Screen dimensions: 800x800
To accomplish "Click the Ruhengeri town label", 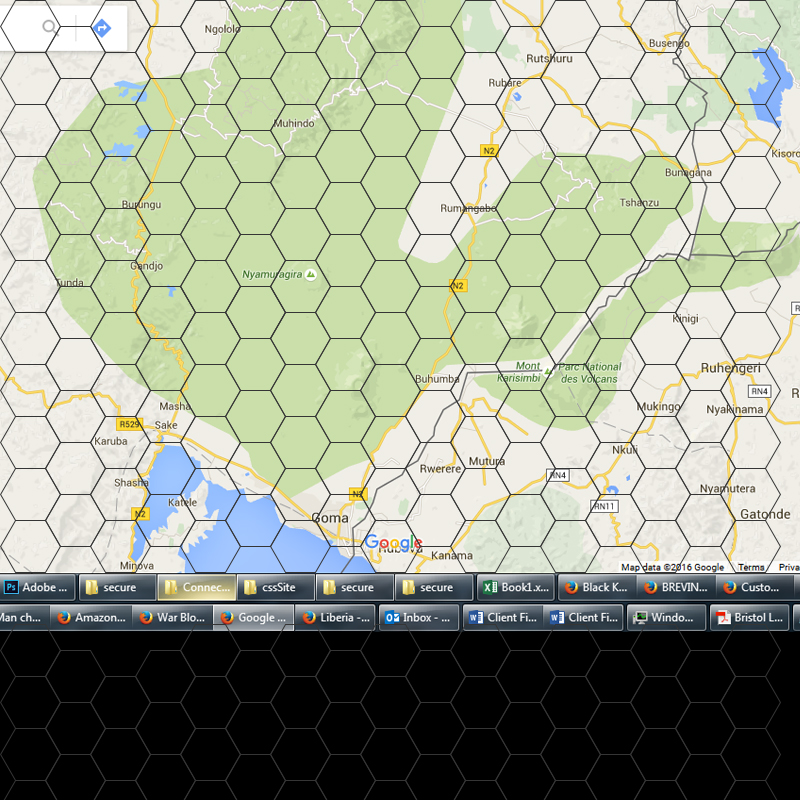I will (x=730, y=368).
